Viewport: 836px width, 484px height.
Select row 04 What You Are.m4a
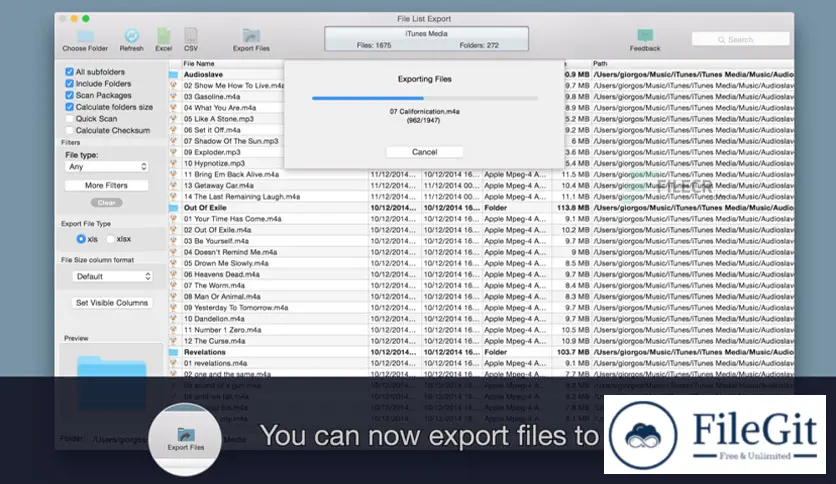220,108
